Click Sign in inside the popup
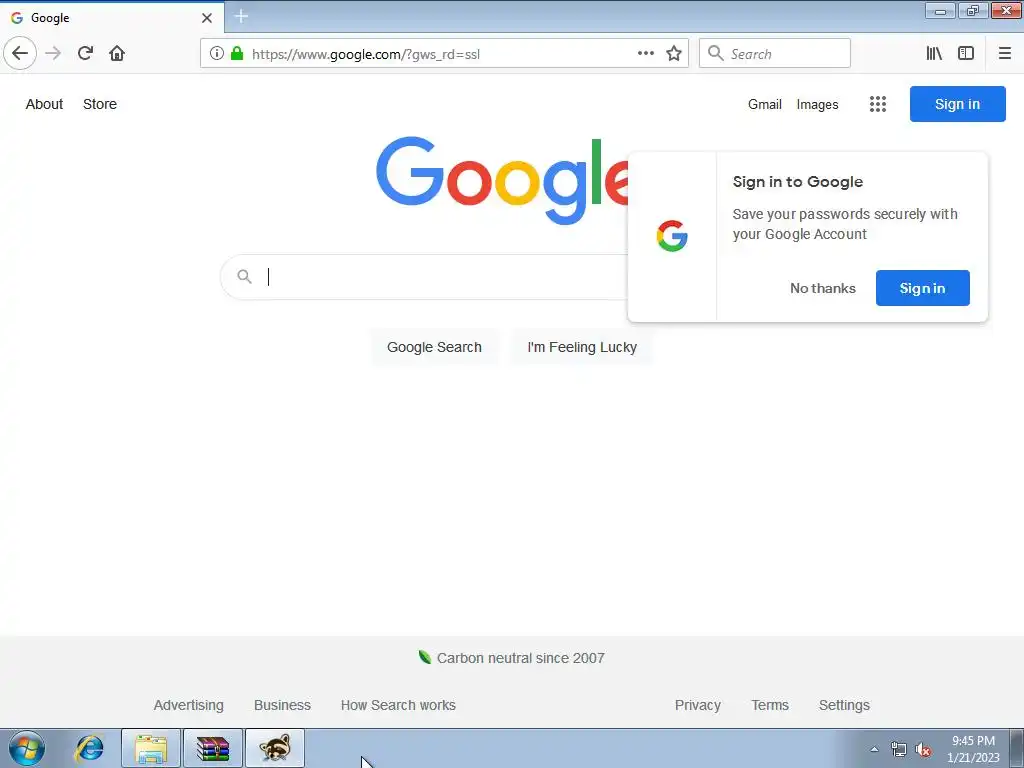This screenshot has width=1024, height=768. pyautogui.click(x=922, y=288)
